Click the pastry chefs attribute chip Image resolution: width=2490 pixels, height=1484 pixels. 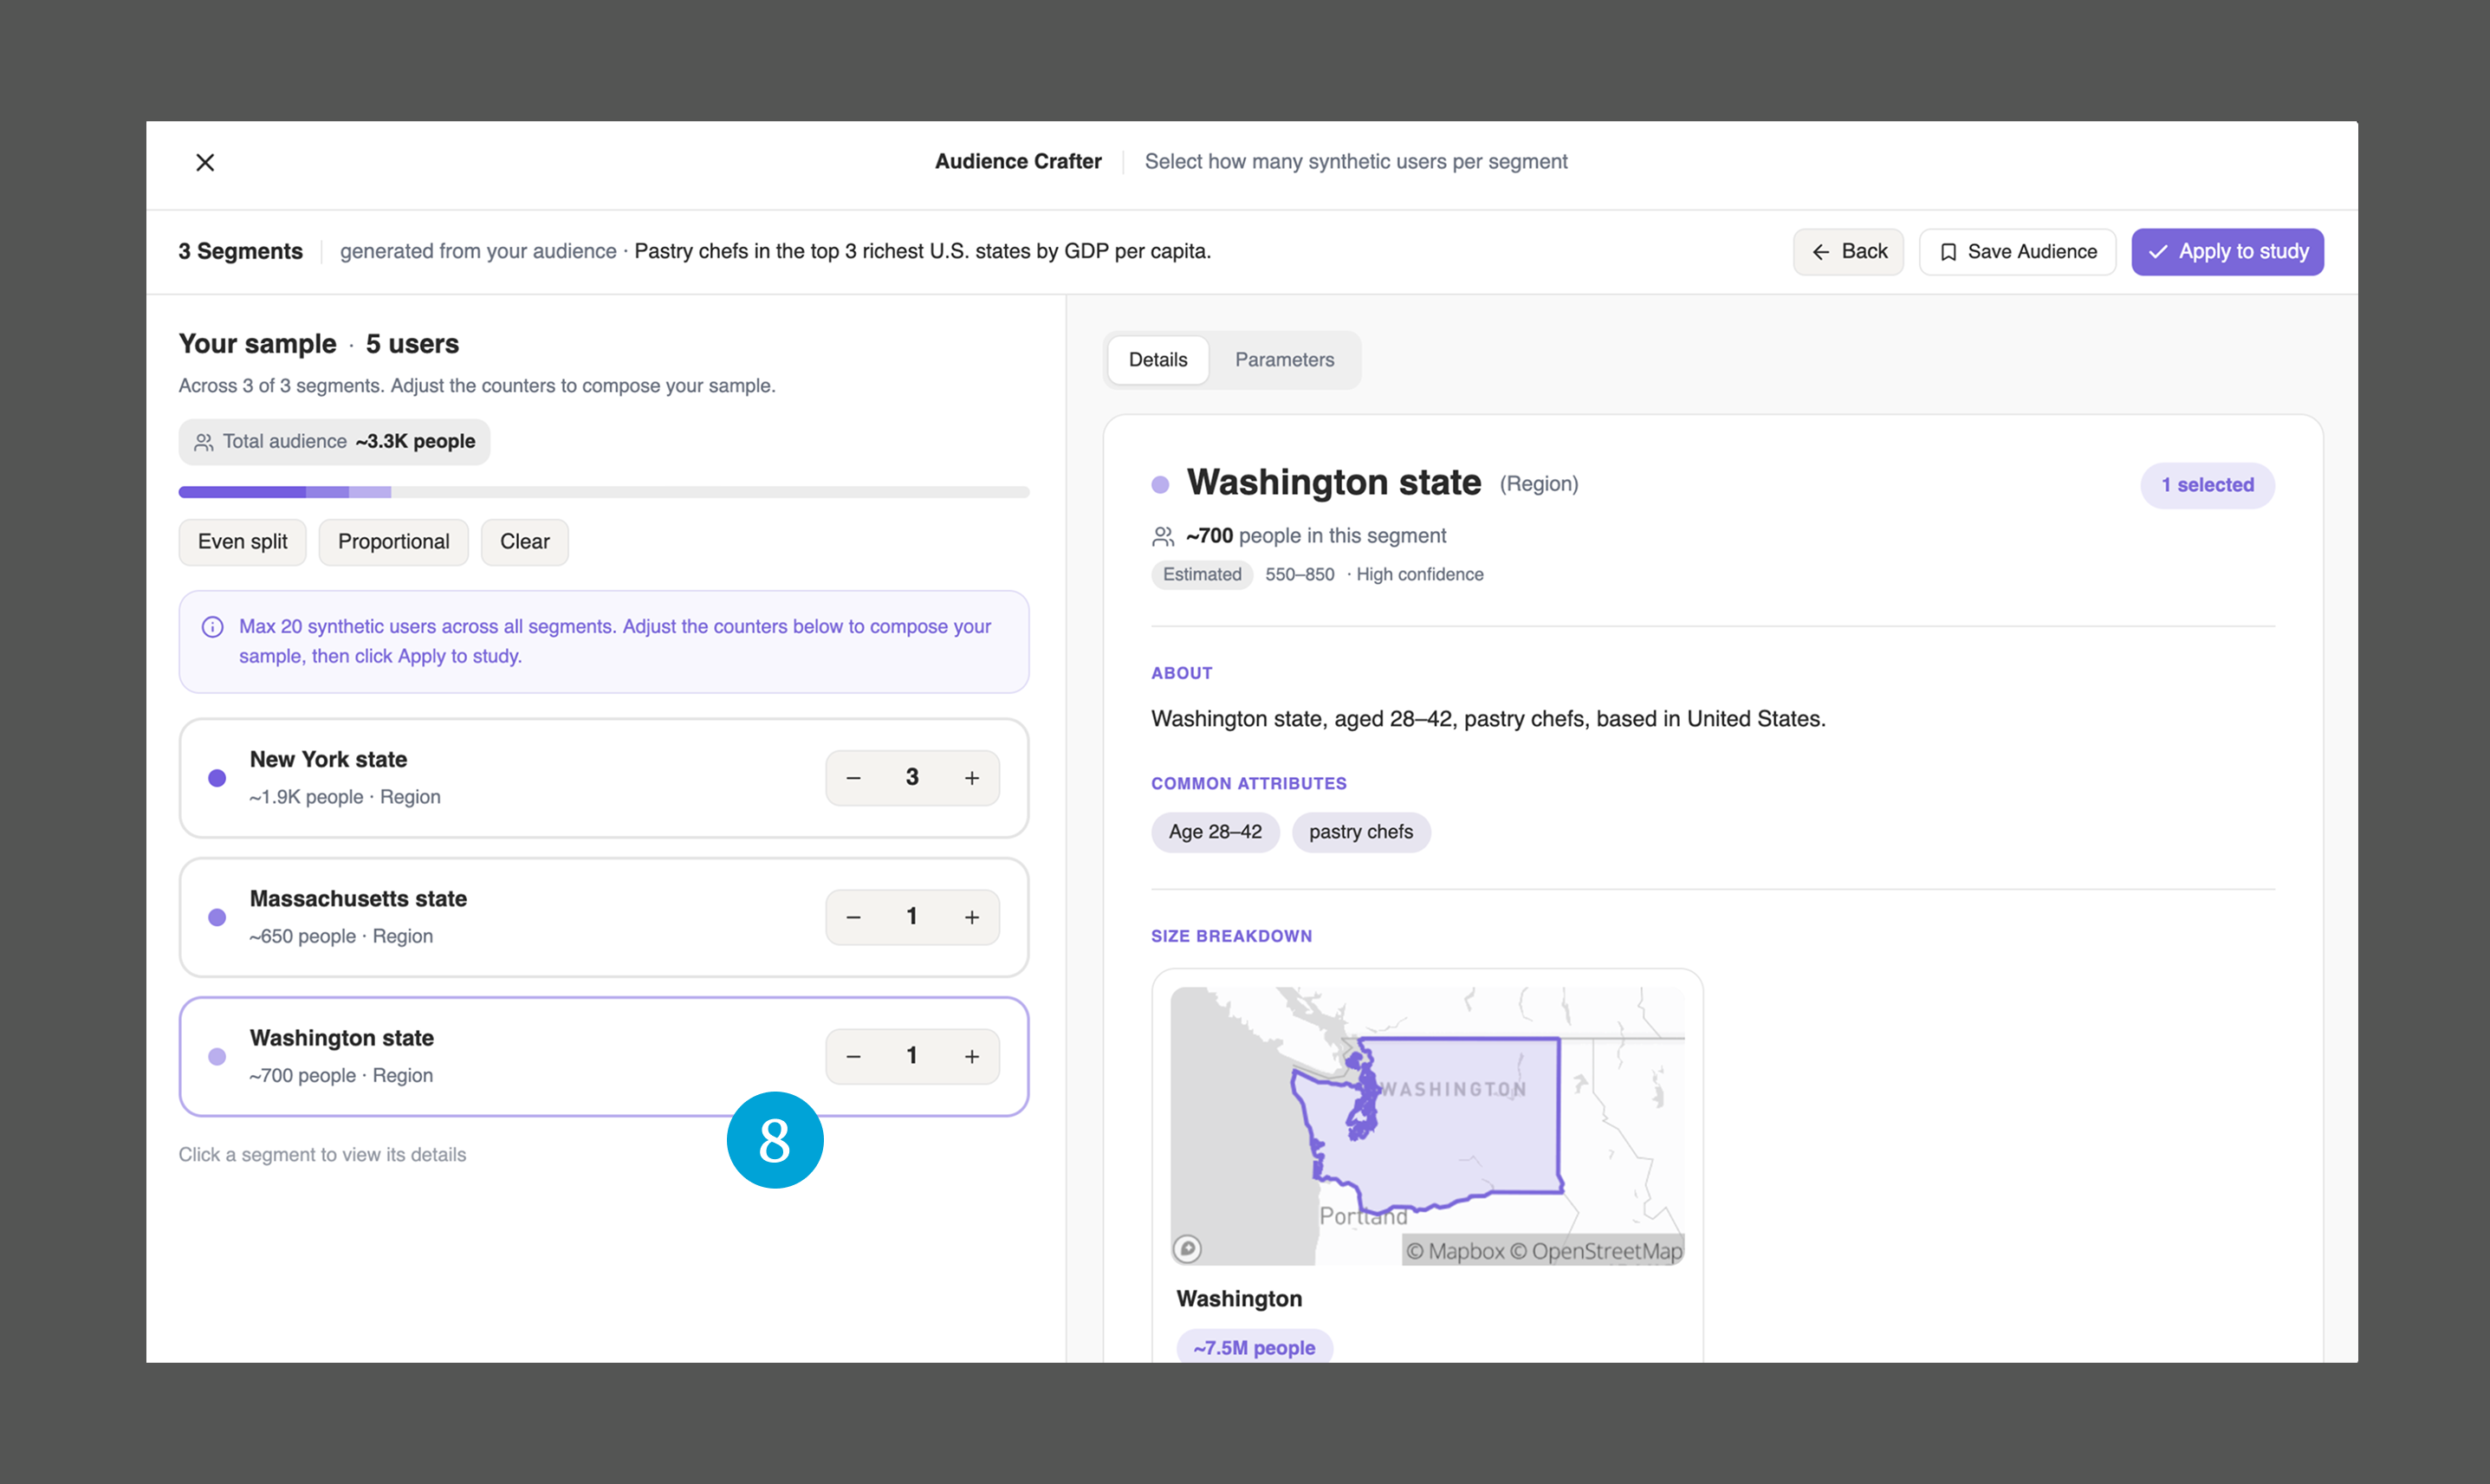(x=1361, y=832)
